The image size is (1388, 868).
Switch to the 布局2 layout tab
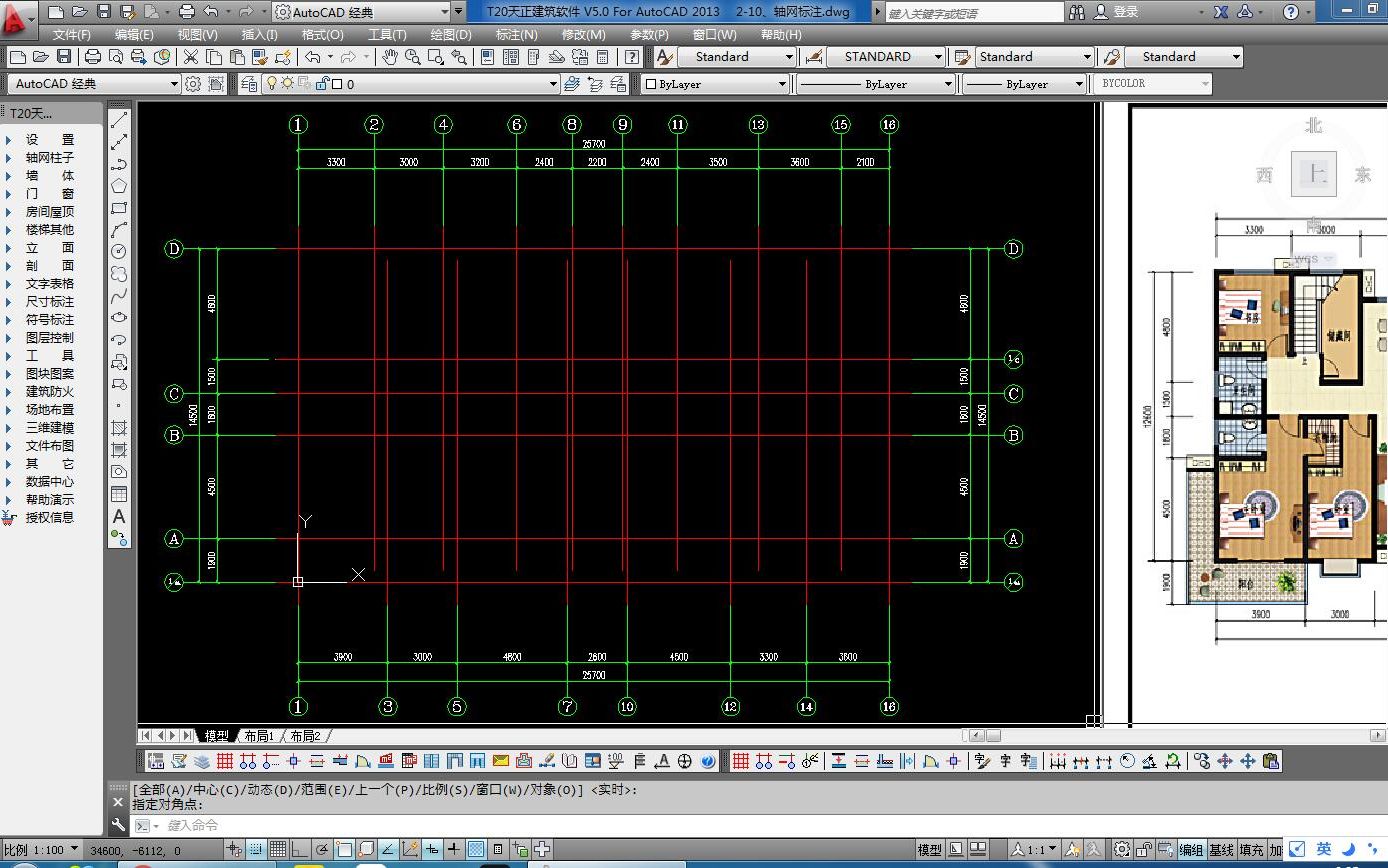point(305,736)
